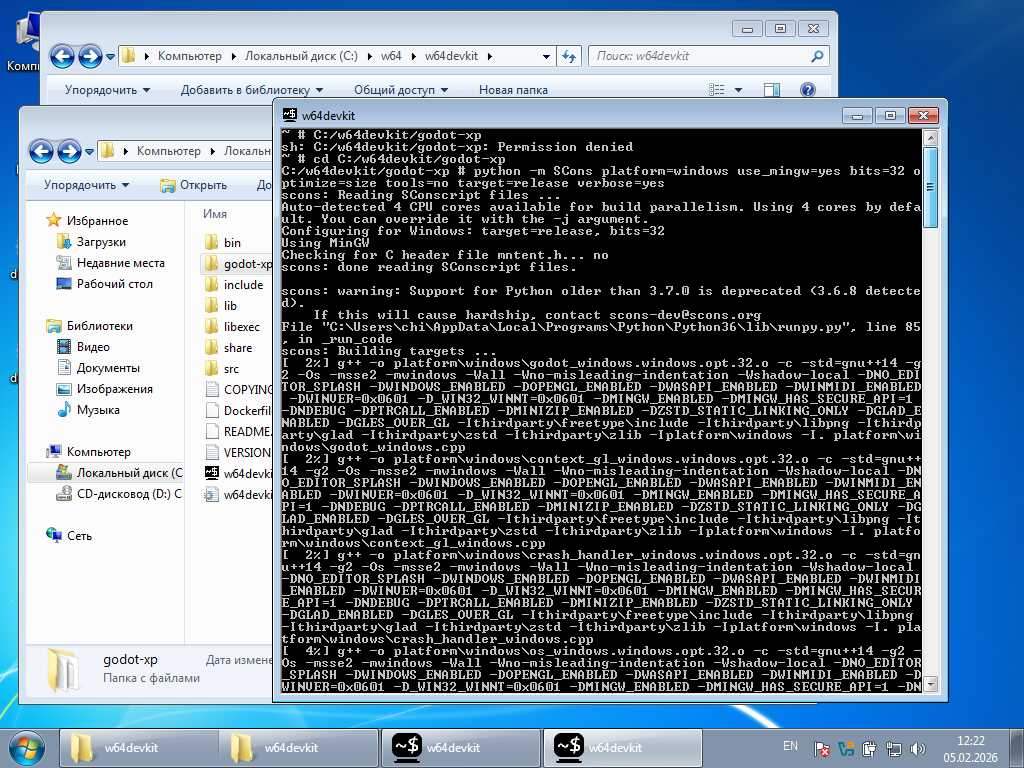Expand address bar history dropdown in rear Explorer
The width and height of the screenshot is (1024, 768).
point(546,56)
